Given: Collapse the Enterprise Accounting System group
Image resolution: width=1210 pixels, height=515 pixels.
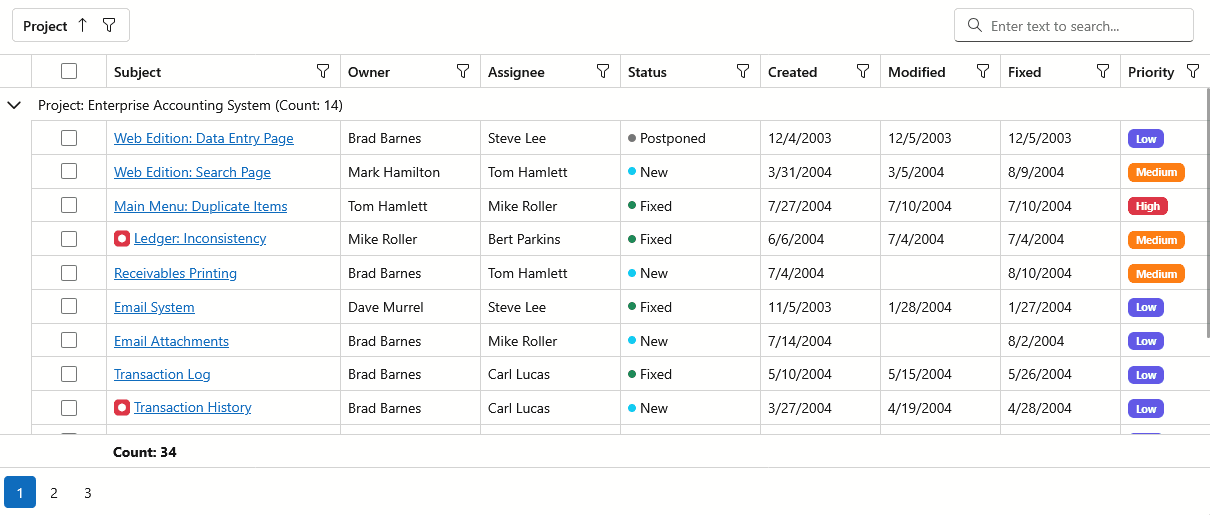Looking at the screenshot, I should click(x=14, y=105).
